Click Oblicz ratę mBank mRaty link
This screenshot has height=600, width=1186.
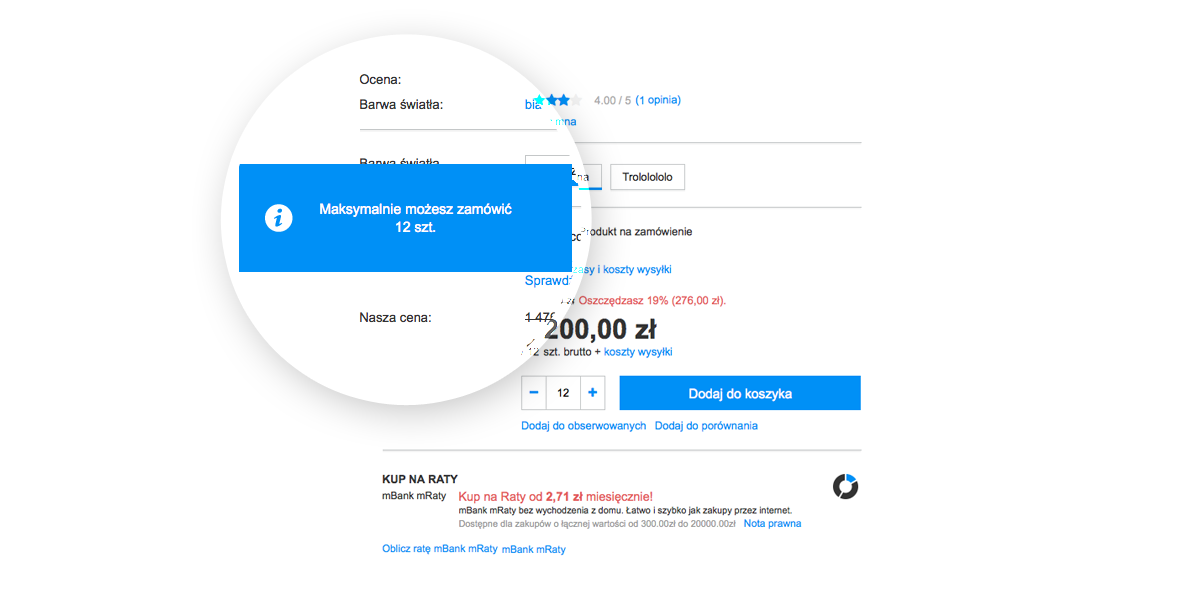click(x=439, y=549)
